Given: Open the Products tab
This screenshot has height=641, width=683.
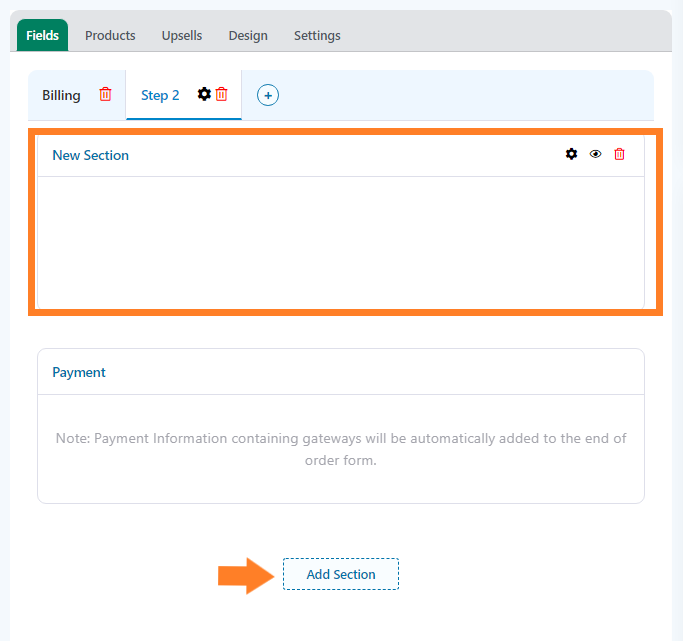Looking at the screenshot, I should pos(110,35).
